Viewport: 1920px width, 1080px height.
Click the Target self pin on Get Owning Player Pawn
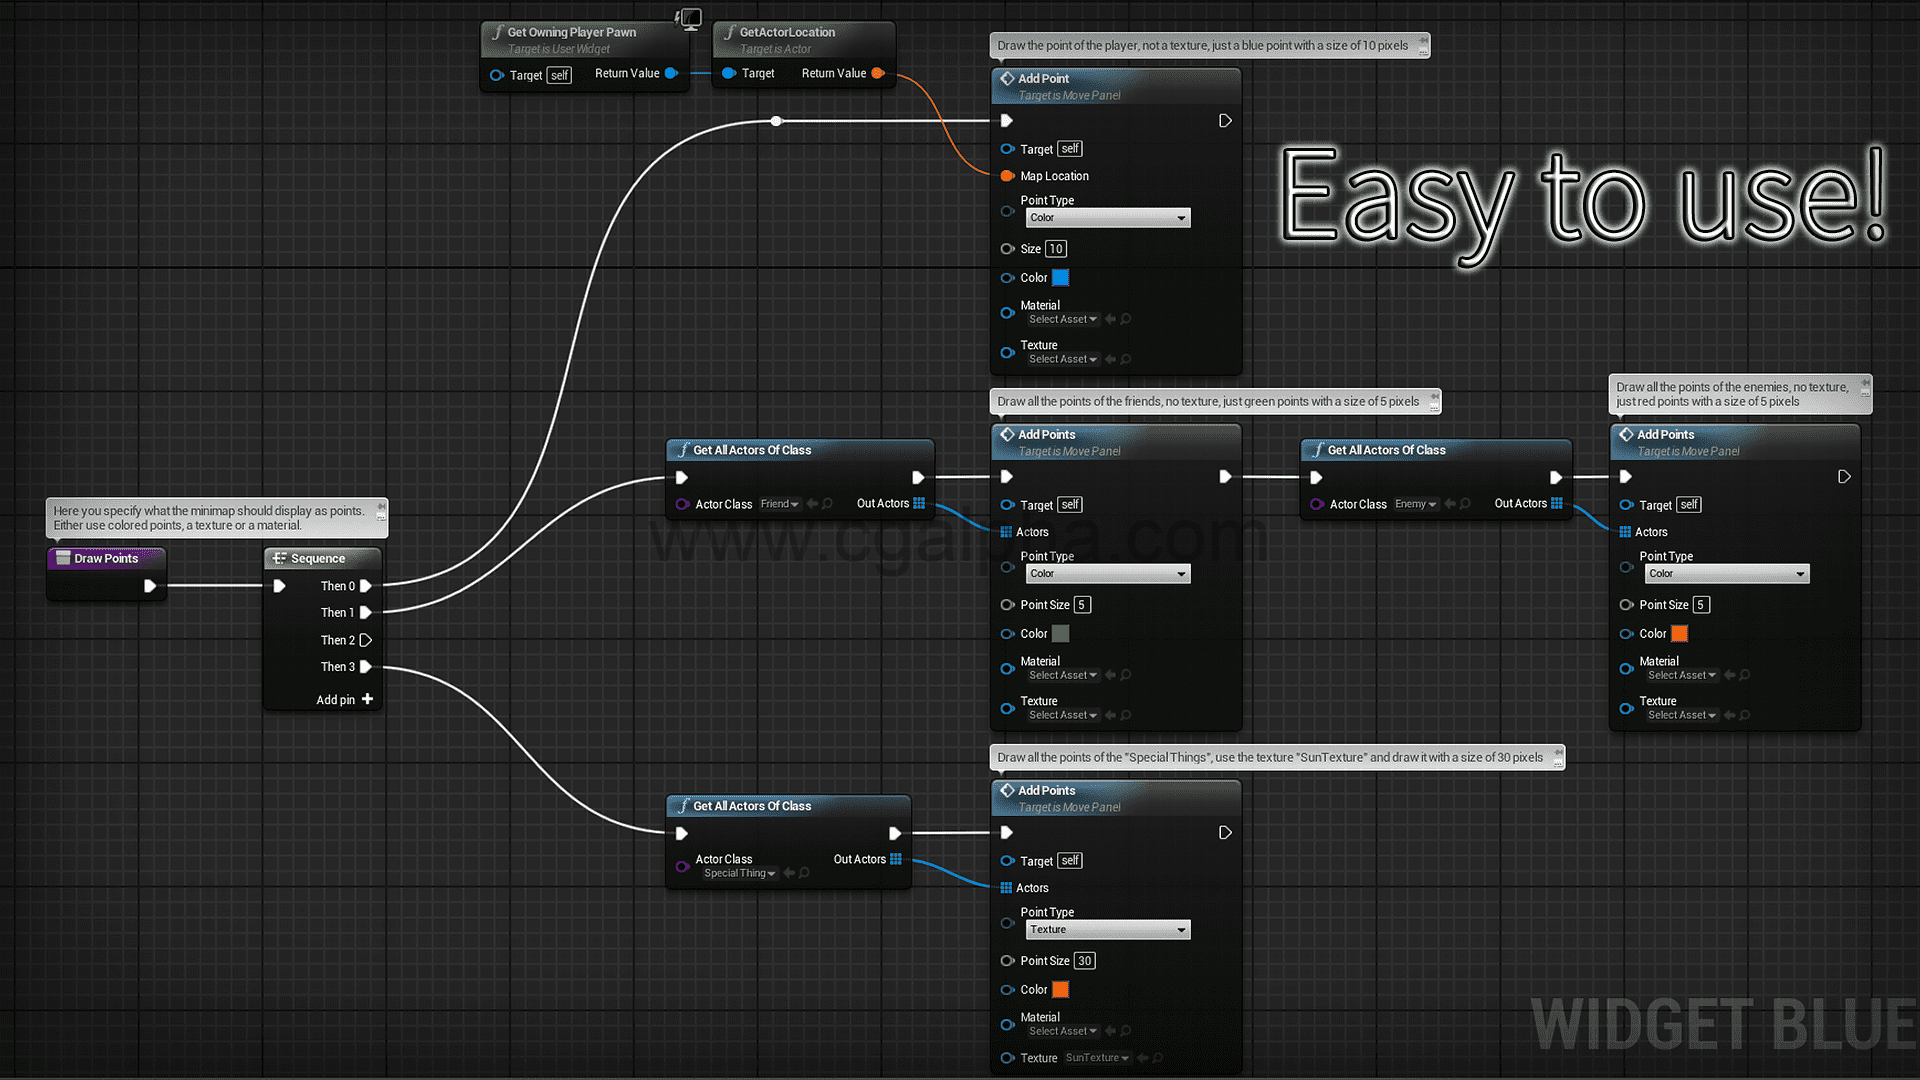tap(498, 75)
